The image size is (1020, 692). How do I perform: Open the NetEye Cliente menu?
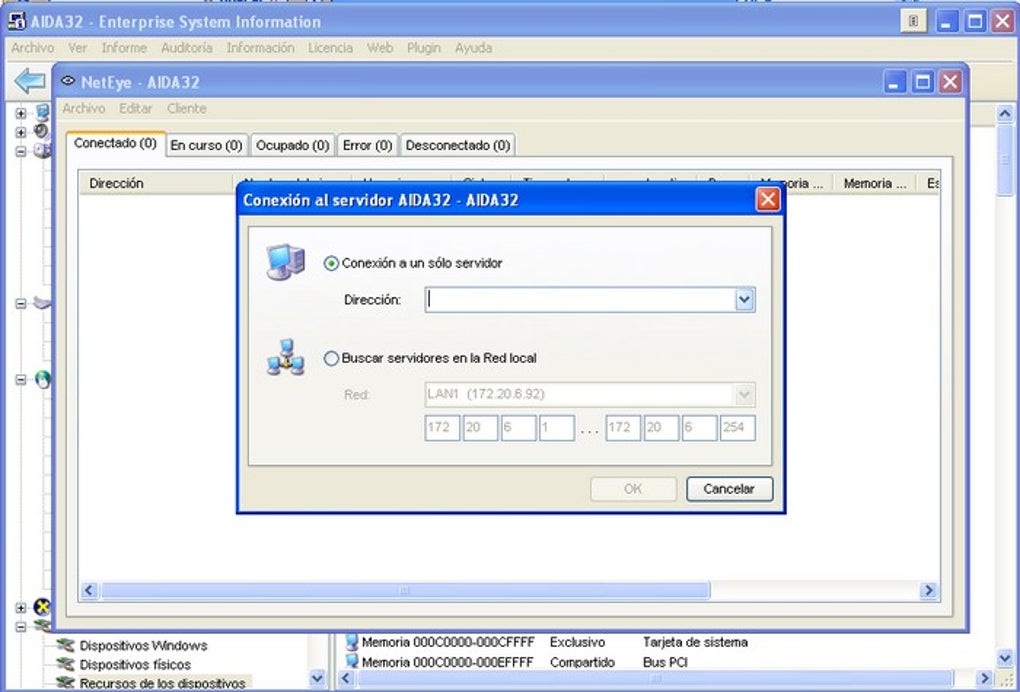pos(187,109)
